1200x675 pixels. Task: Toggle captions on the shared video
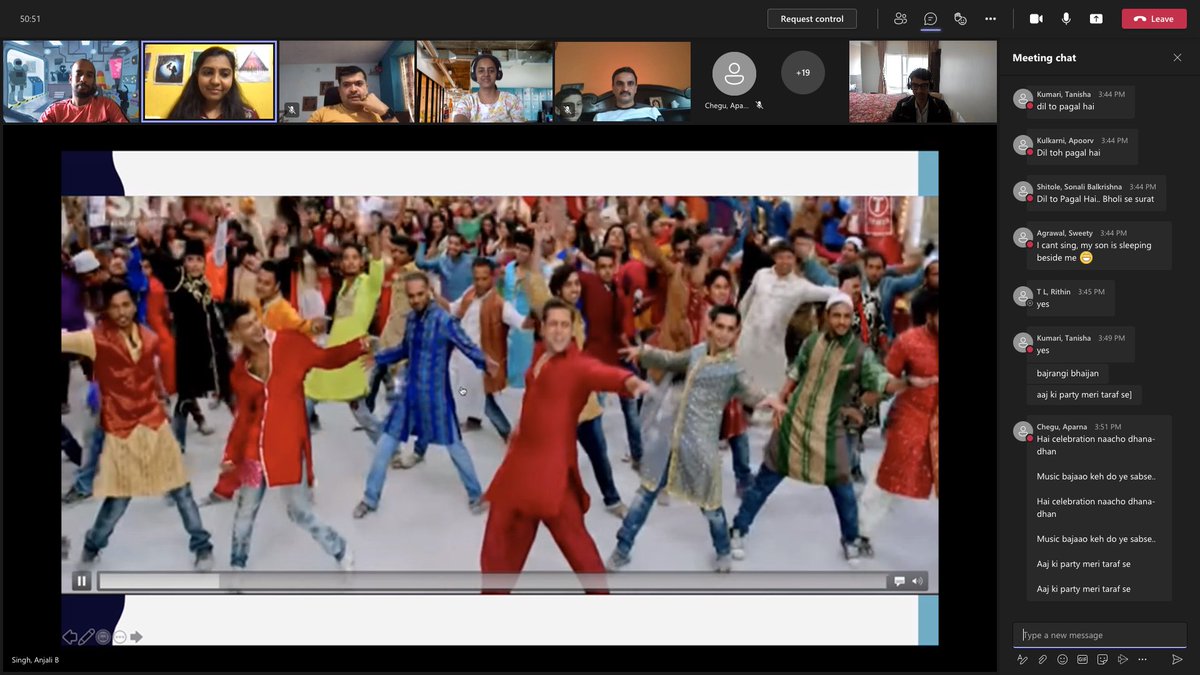click(x=899, y=581)
